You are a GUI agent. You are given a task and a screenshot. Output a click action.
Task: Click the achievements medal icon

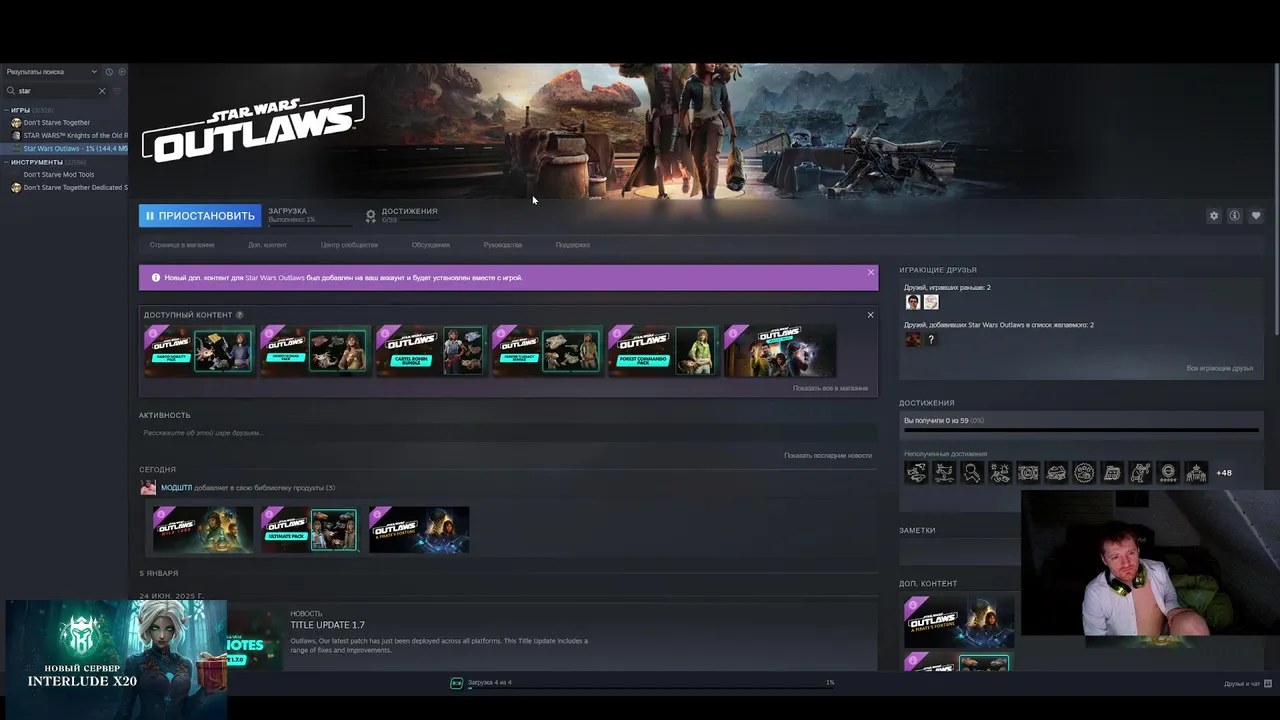click(x=371, y=216)
